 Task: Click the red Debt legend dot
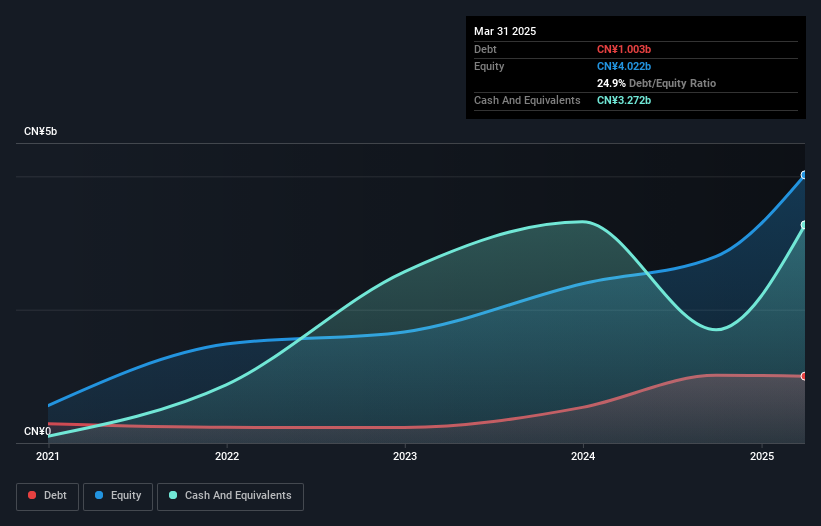[x=32, y=495]
